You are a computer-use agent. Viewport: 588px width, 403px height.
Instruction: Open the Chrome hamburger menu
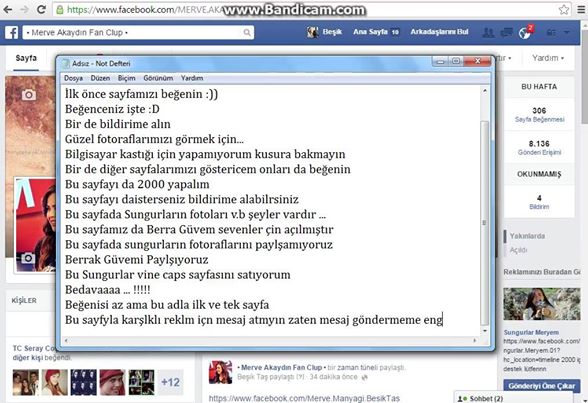581,9
